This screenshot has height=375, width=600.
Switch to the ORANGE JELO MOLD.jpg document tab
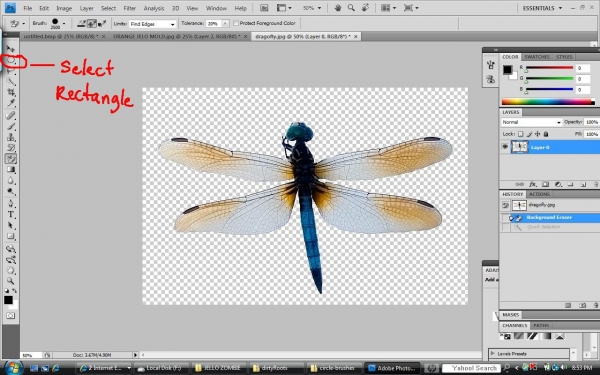tap(177, 36)
